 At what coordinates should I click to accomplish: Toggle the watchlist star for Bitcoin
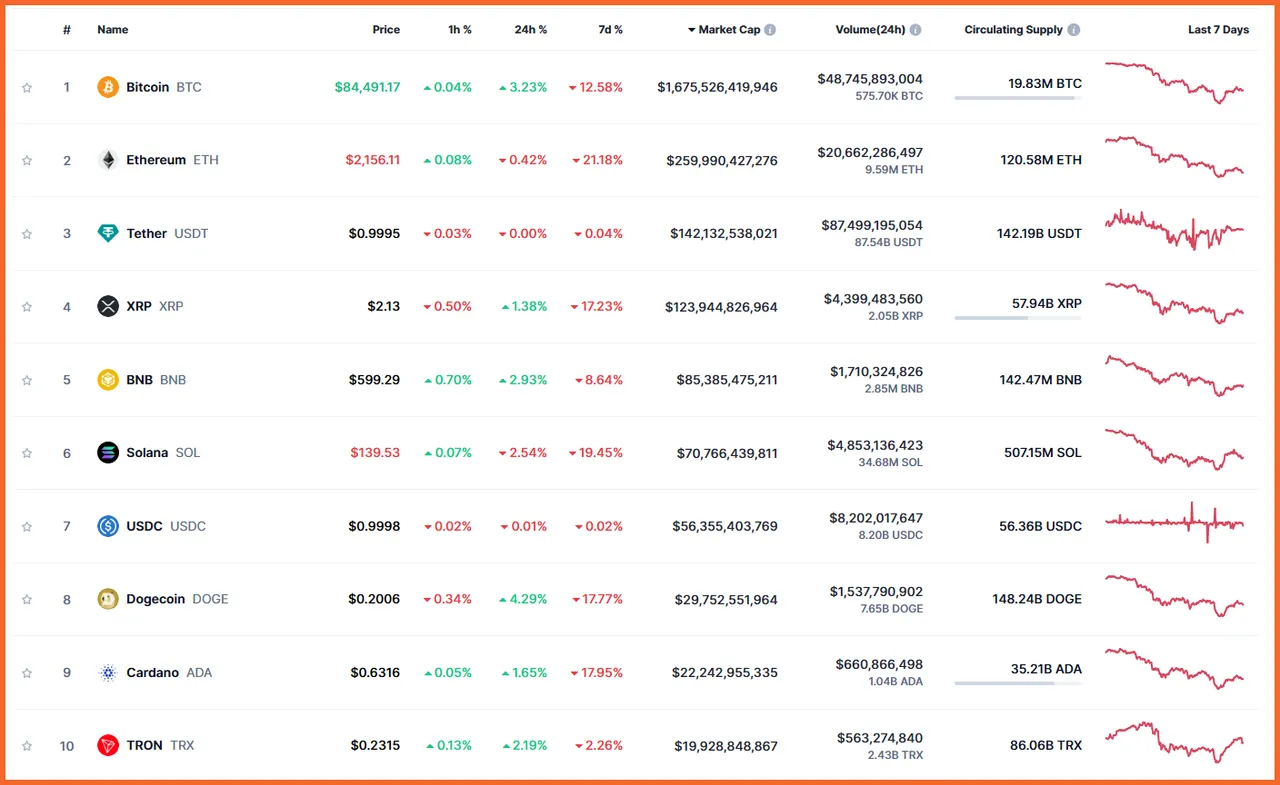click(27, 87)
